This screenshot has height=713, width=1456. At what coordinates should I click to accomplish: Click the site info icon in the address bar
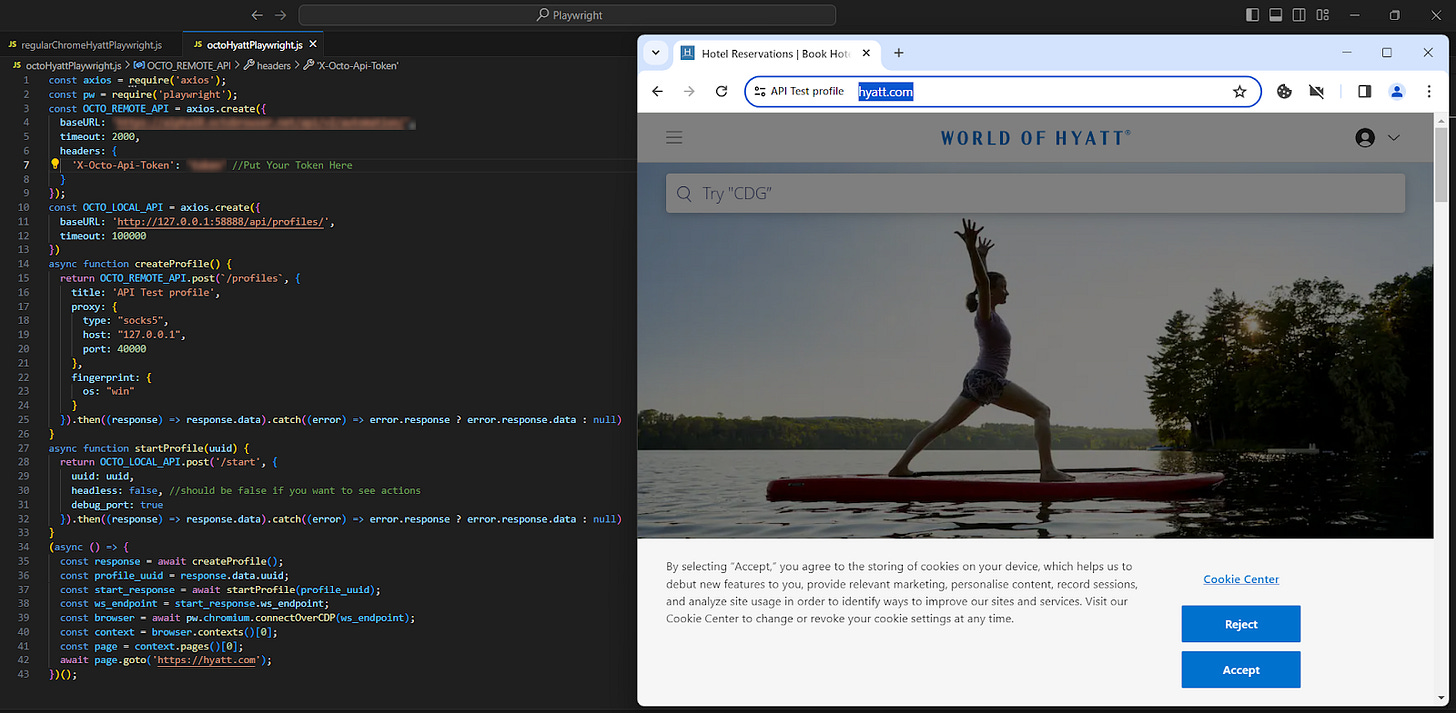tap(760, 92)
